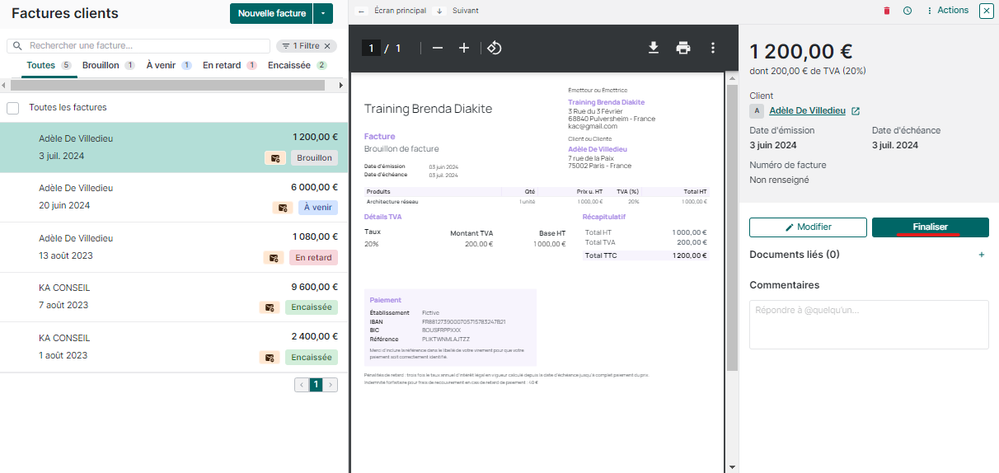Screen dimensions: 999x473
Task: Delete invoice using red trash icon
Action: pos(885,11)
